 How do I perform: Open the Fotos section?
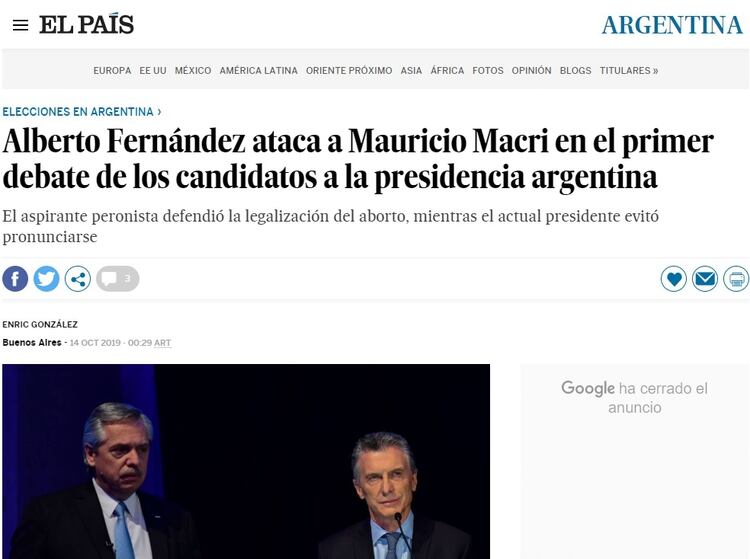[x=488, y=71]
